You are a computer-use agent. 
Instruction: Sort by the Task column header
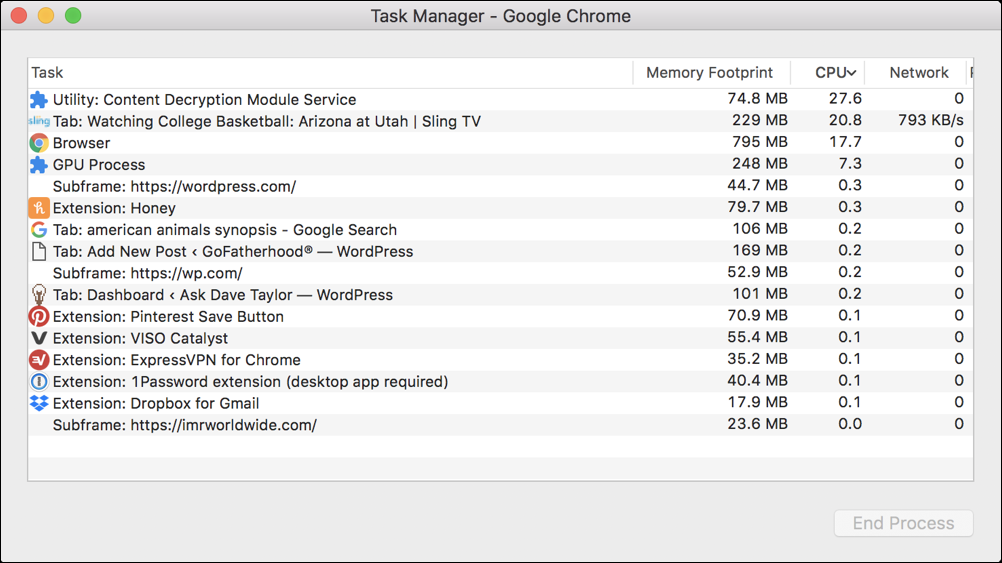click(x=330, y=73)
